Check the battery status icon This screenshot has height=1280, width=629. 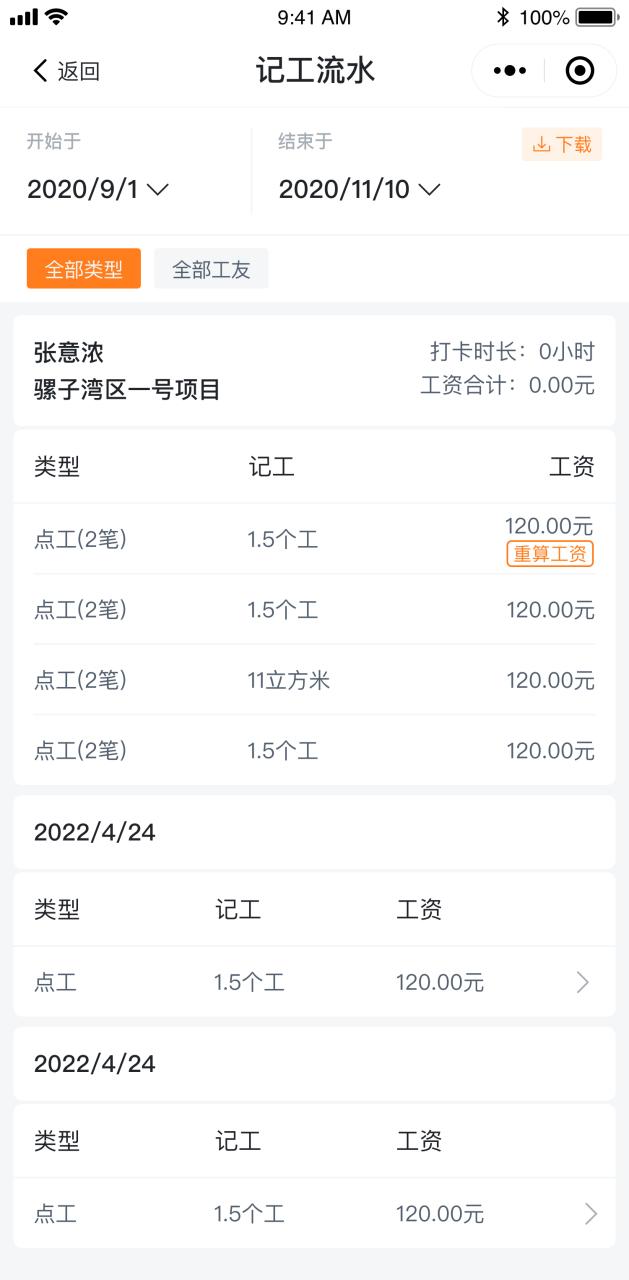[x=597, y=17]
